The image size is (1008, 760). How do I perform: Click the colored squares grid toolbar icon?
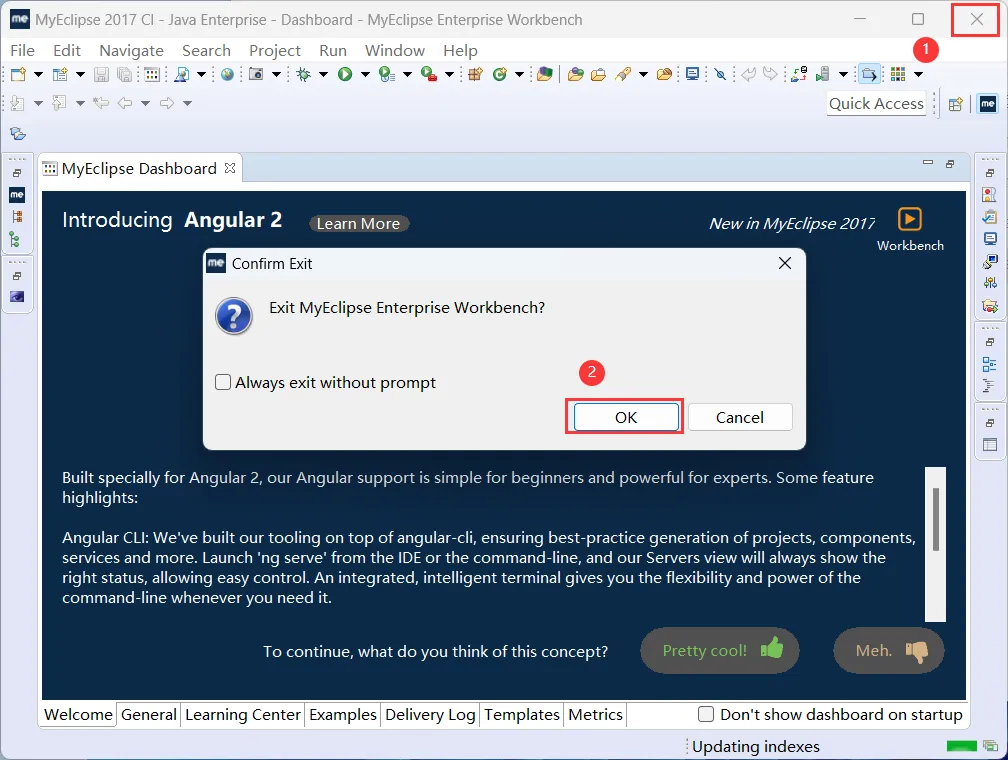pyautogui.click(x=898, y=75)
